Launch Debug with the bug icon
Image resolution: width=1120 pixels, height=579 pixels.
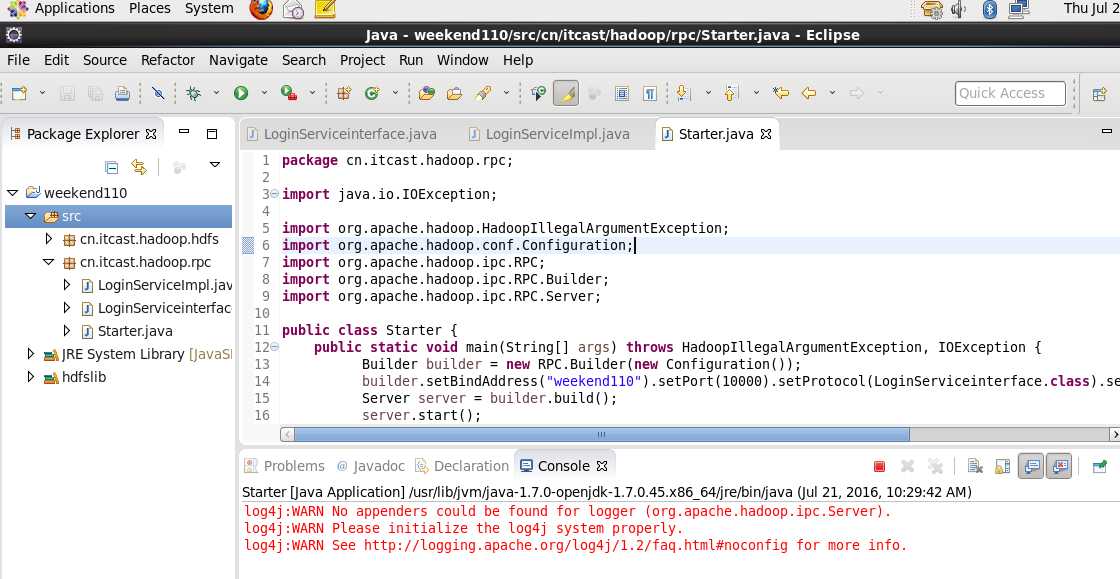[193, 93]
